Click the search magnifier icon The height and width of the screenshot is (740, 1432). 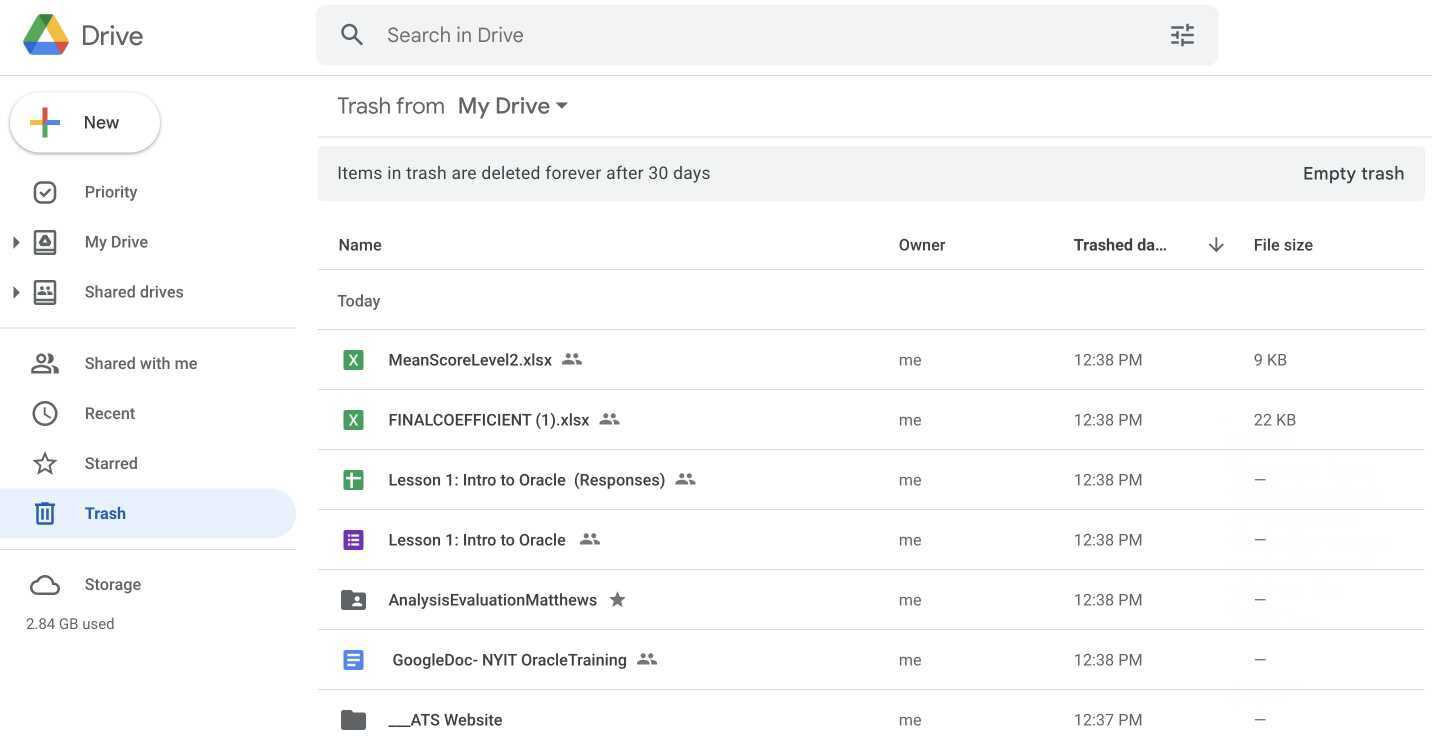click(x=351, y=35)
